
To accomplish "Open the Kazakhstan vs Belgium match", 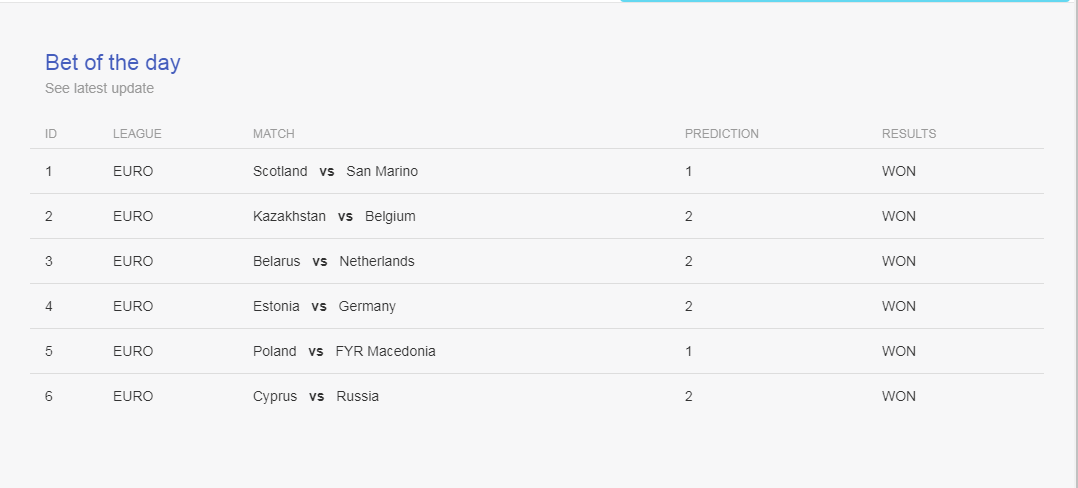I will (x=334, y=217).
